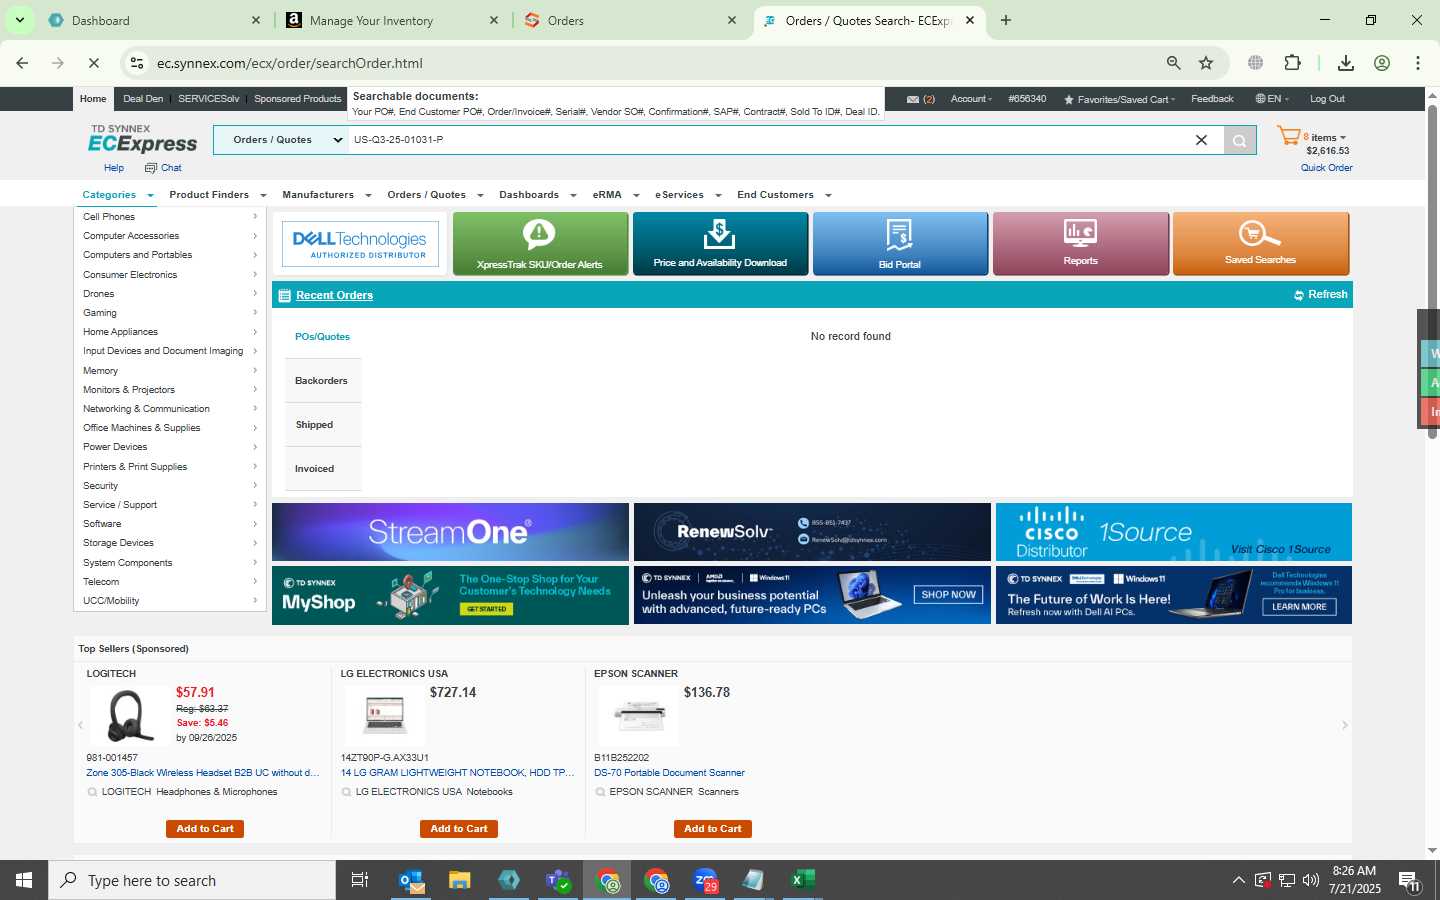Open Favorites/Saved Cart dropdown

coord(1120,99)
